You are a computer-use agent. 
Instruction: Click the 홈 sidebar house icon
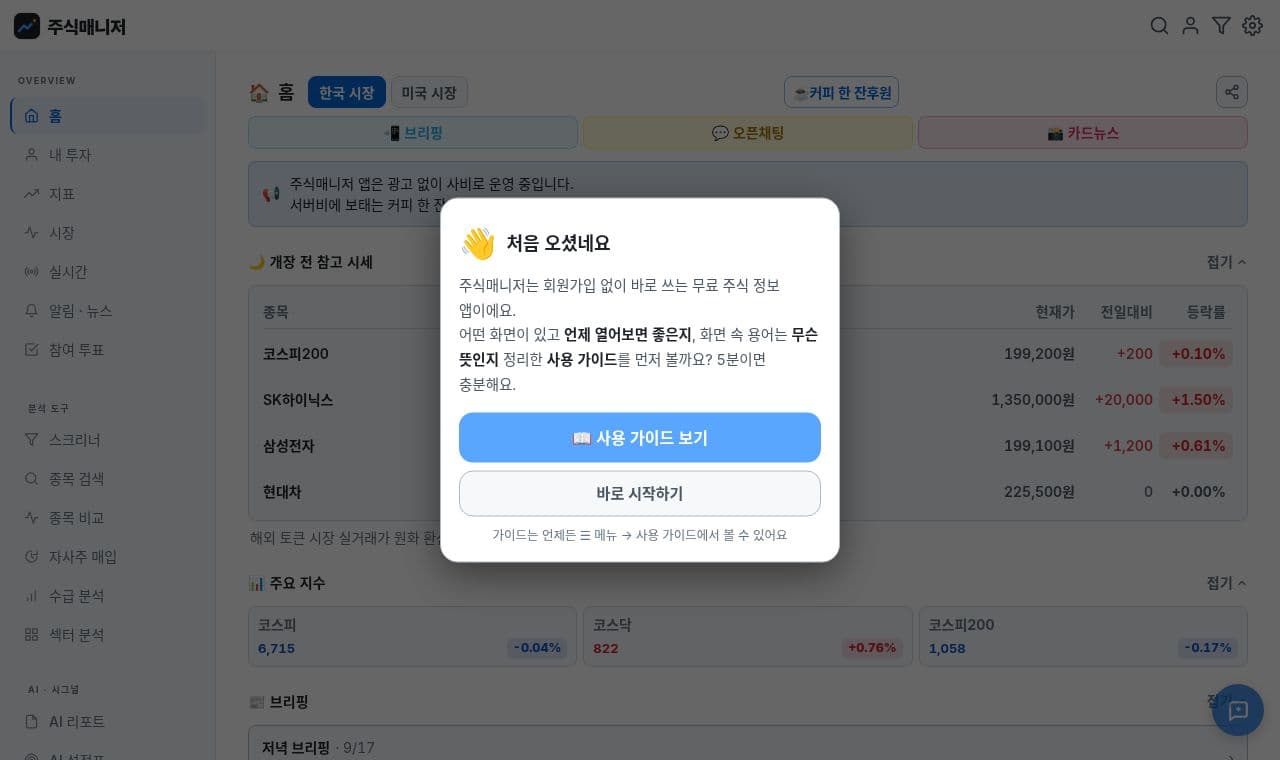[31, 116]
